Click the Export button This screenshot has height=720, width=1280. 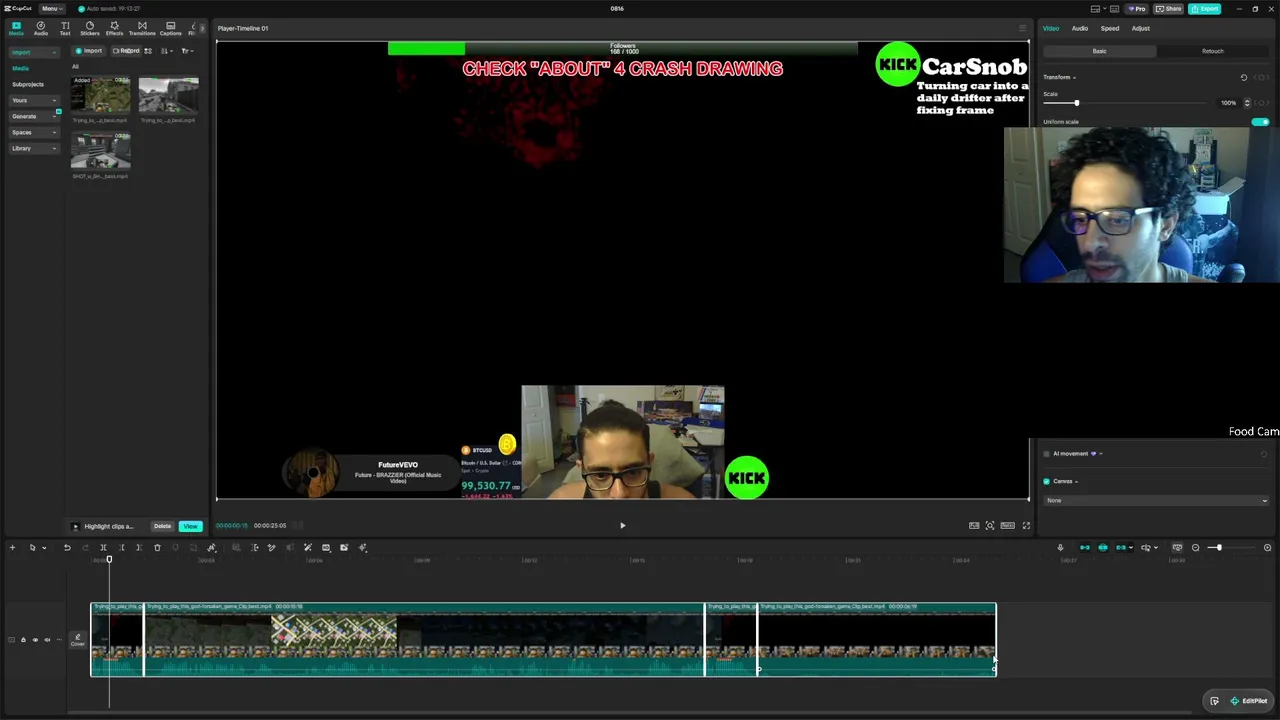tap(1205, 9)
